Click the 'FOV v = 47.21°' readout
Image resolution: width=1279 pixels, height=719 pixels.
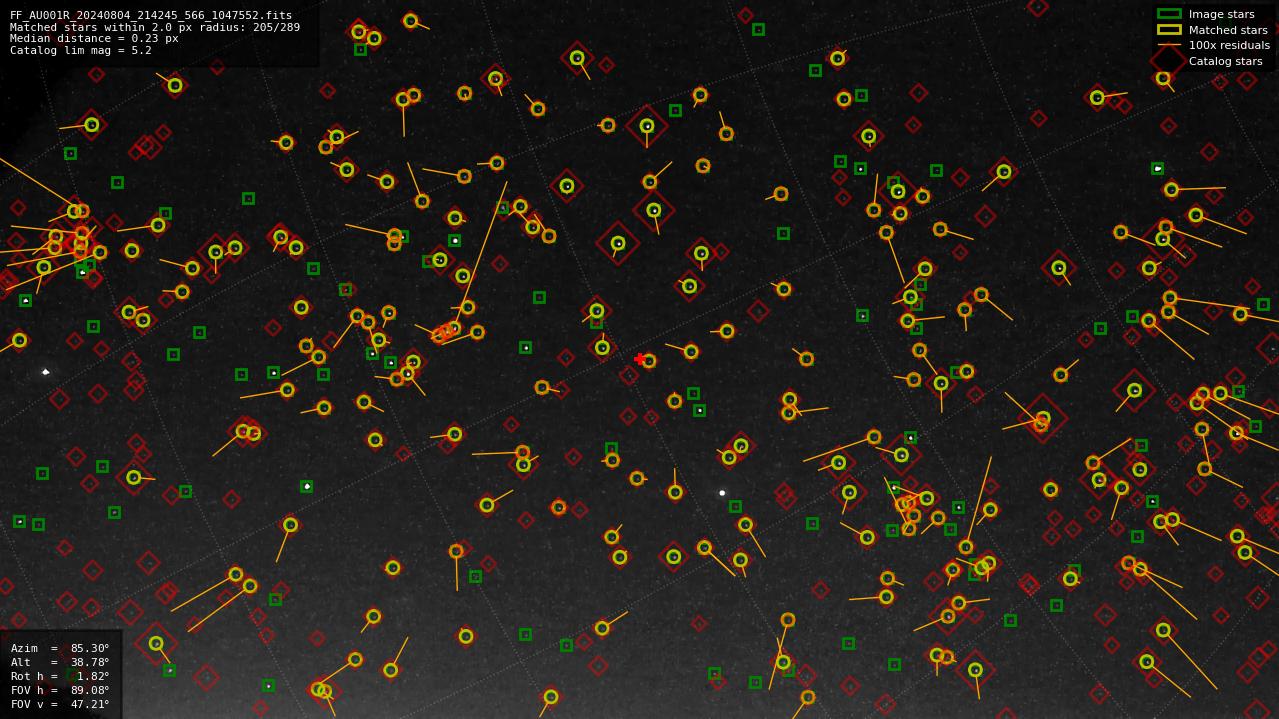point(60,704)
